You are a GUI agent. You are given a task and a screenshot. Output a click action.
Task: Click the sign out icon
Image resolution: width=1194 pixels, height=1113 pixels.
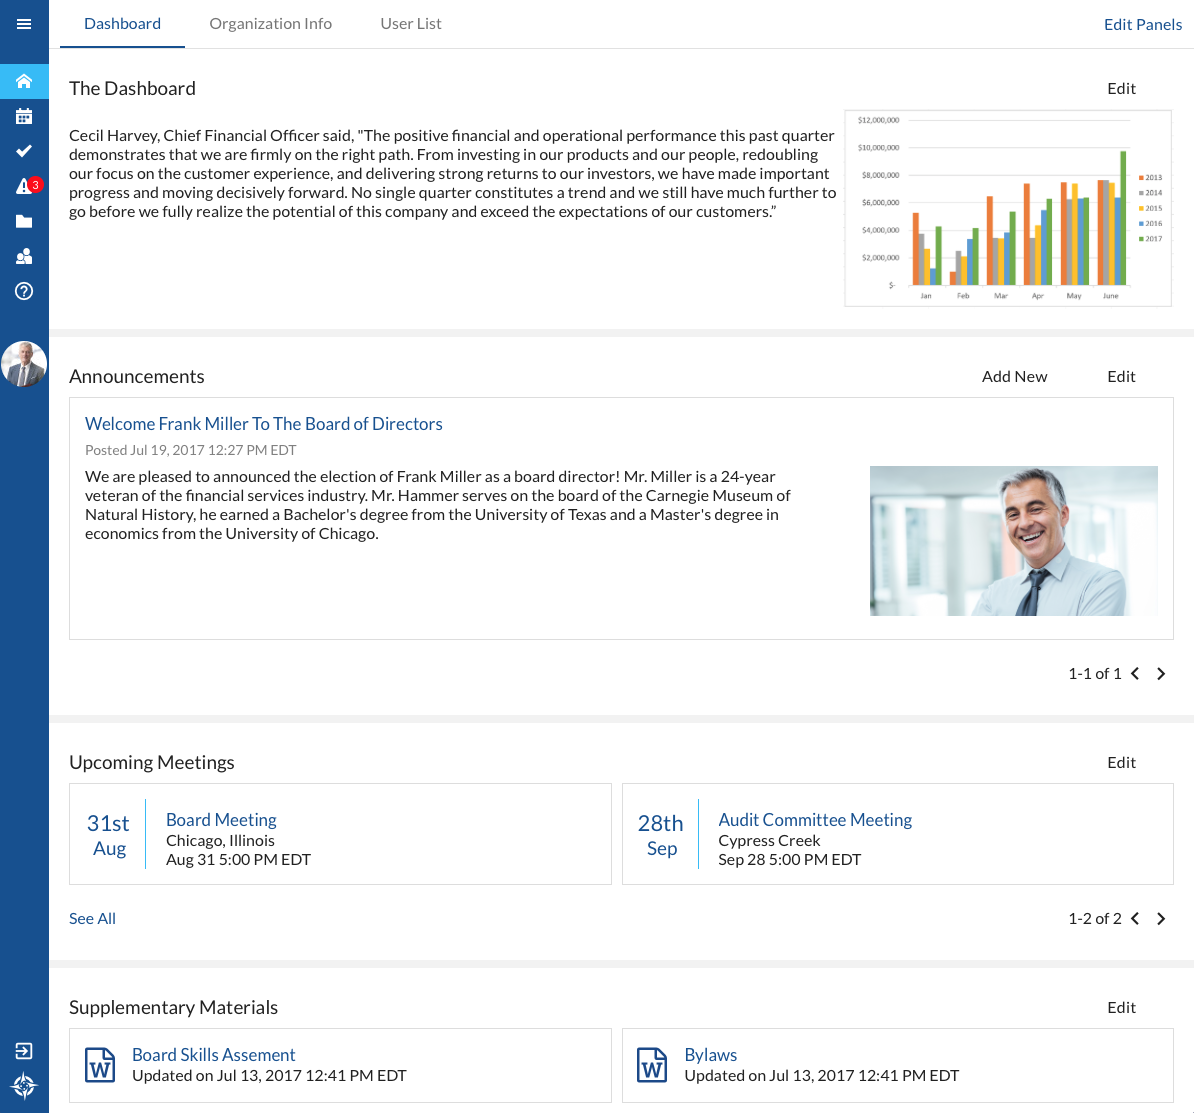click(24, 1050)
